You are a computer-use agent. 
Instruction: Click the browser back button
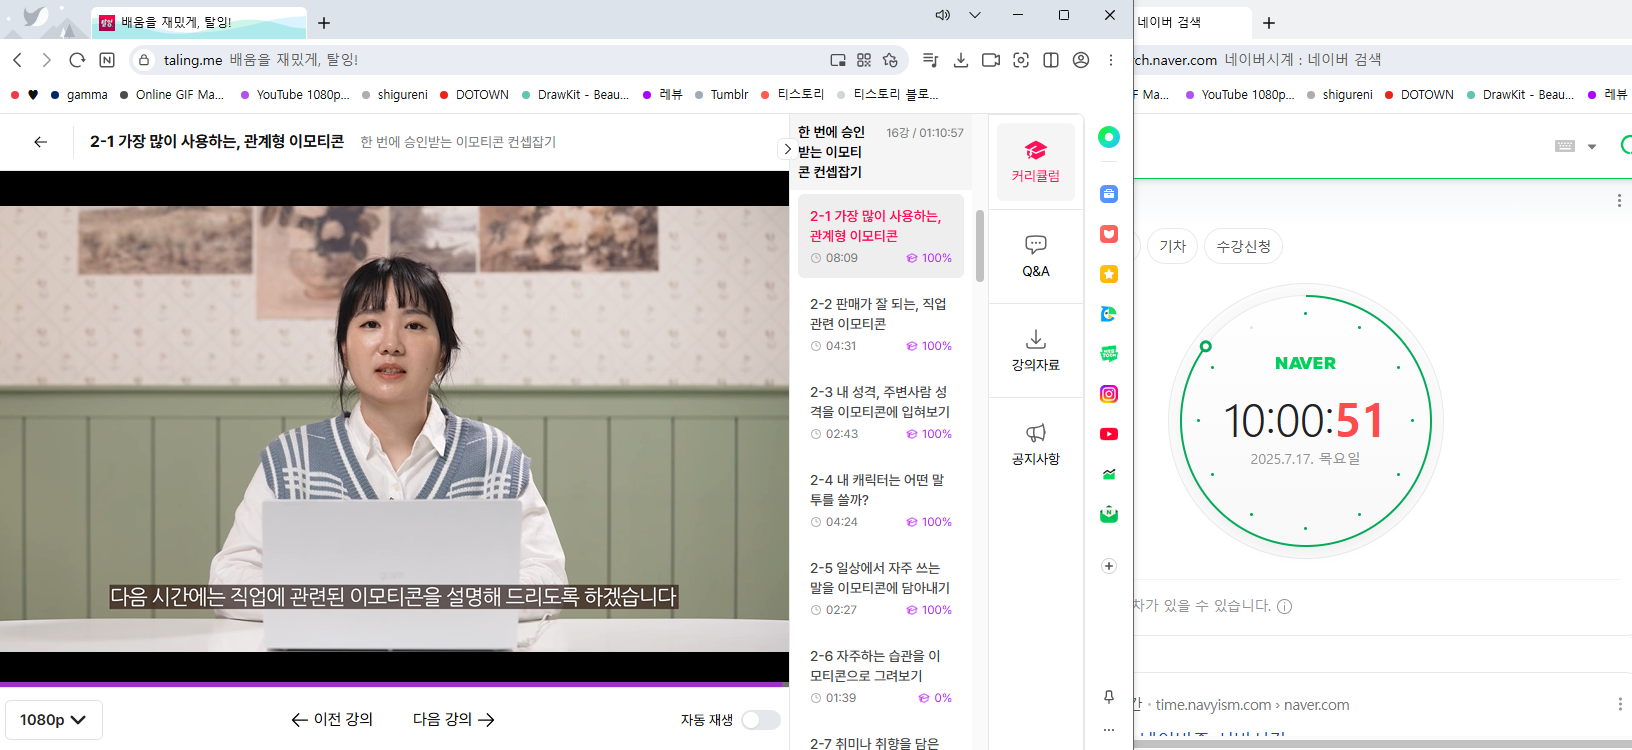pyautogui.click(x=17, y=60)
